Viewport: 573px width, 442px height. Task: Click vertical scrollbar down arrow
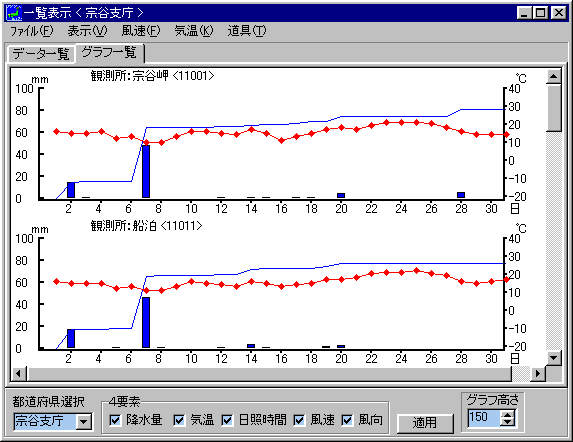[x=554, y=358]
